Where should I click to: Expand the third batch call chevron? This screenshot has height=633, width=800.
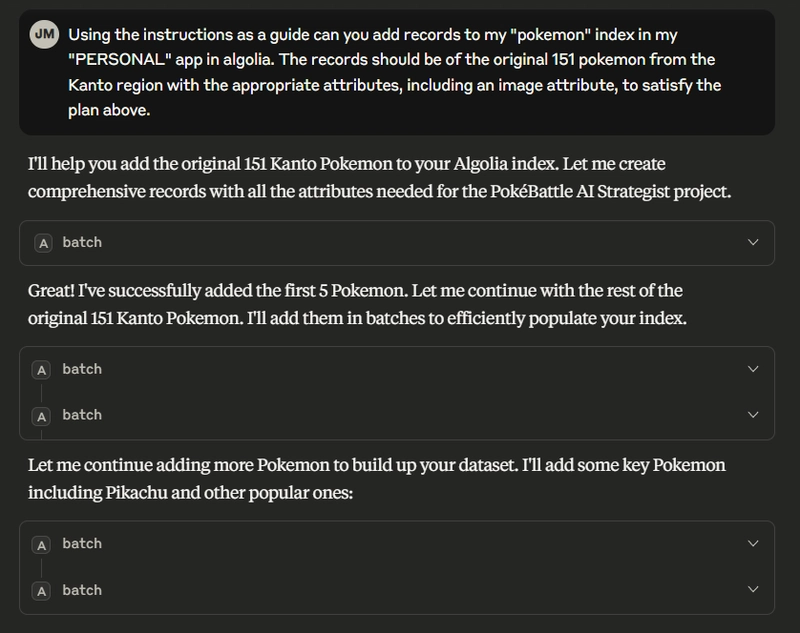tap(753, 415)
